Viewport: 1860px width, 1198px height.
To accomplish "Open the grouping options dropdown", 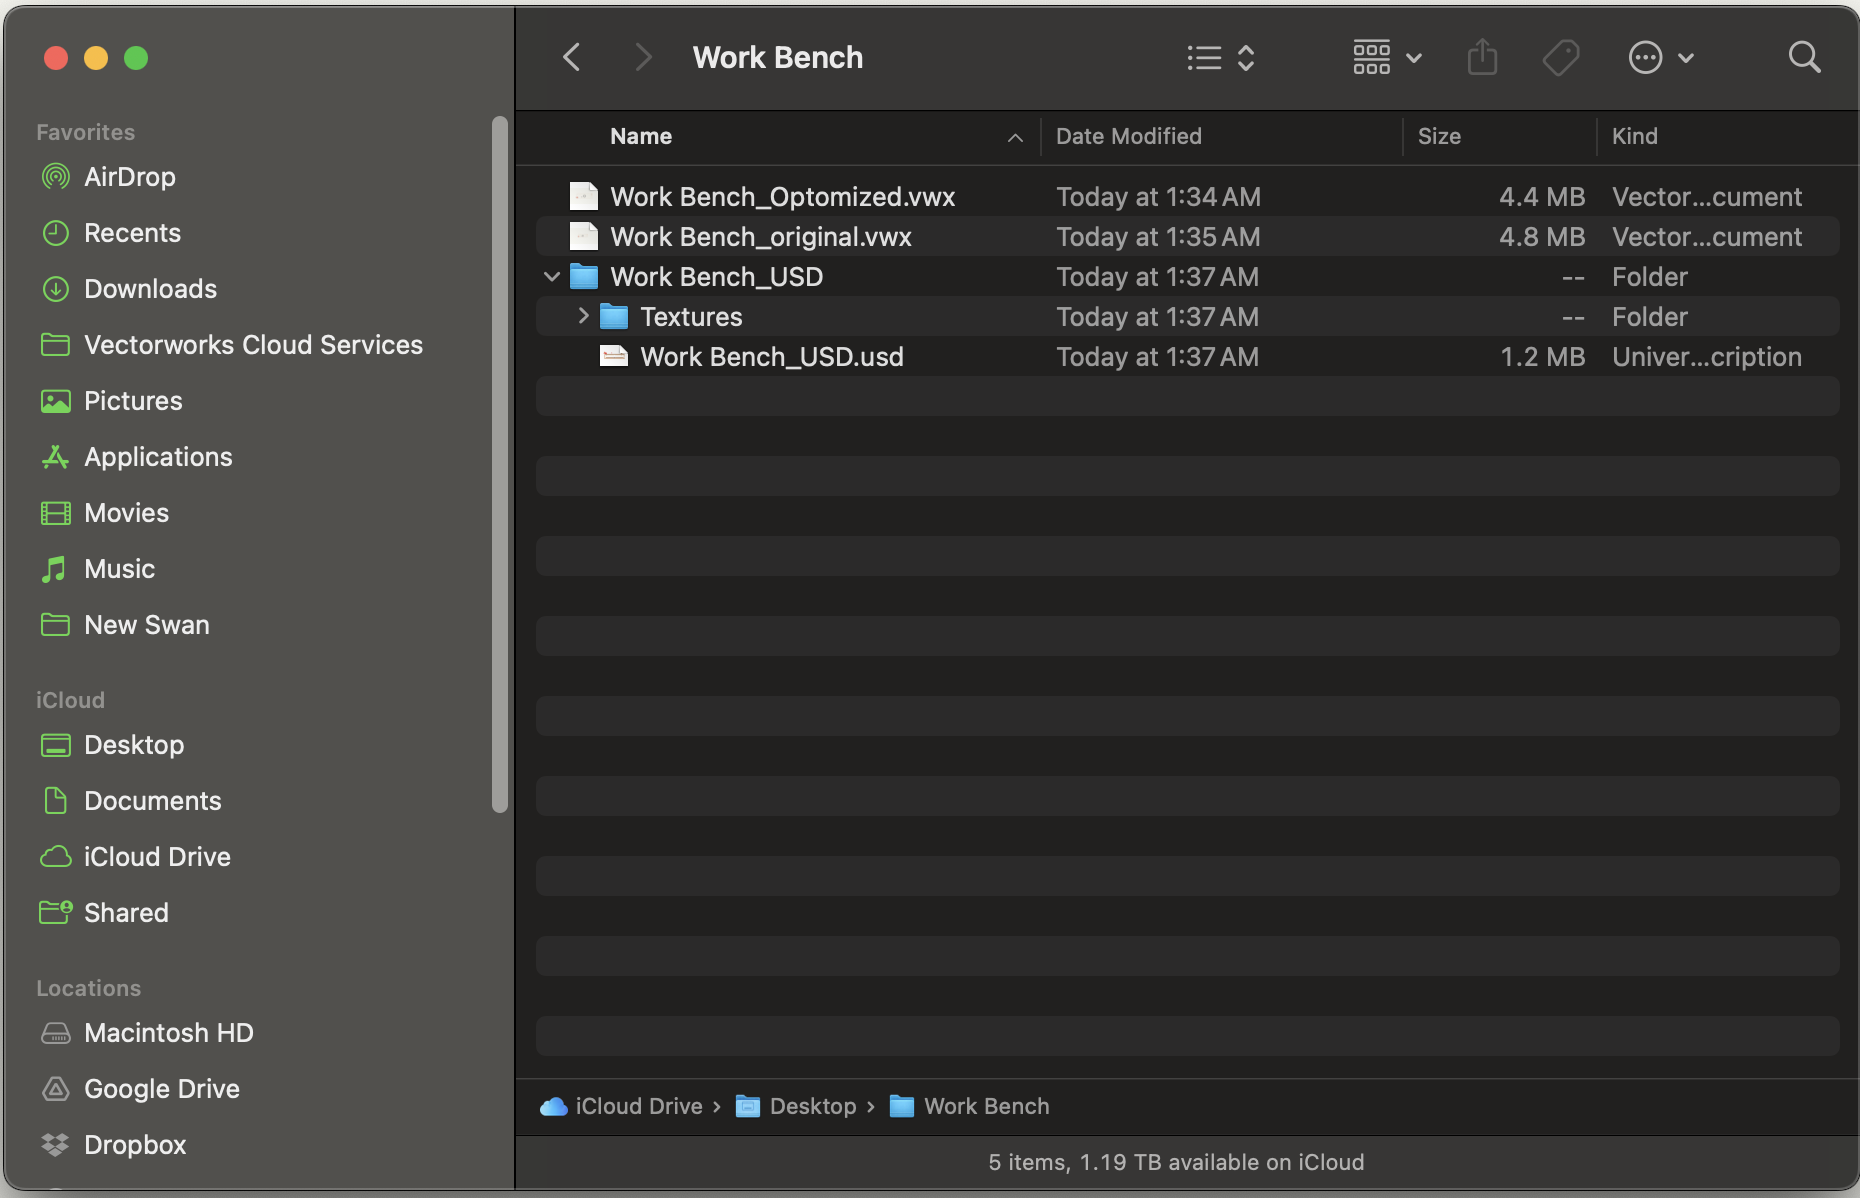I will (x=1385, y=57).
